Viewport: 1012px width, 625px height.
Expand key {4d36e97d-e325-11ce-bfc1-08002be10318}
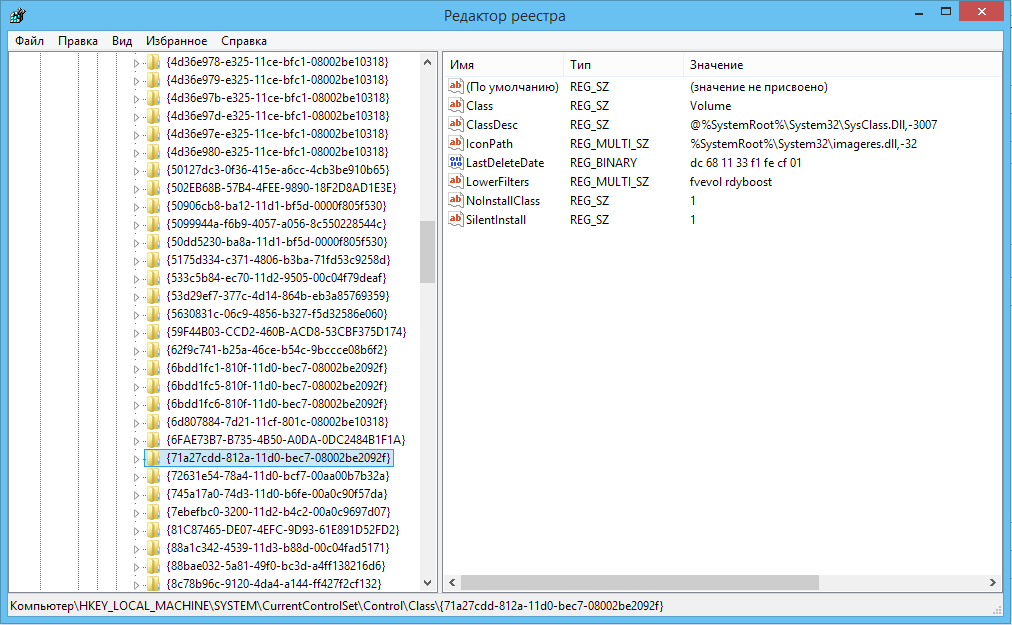click(136, 117)
